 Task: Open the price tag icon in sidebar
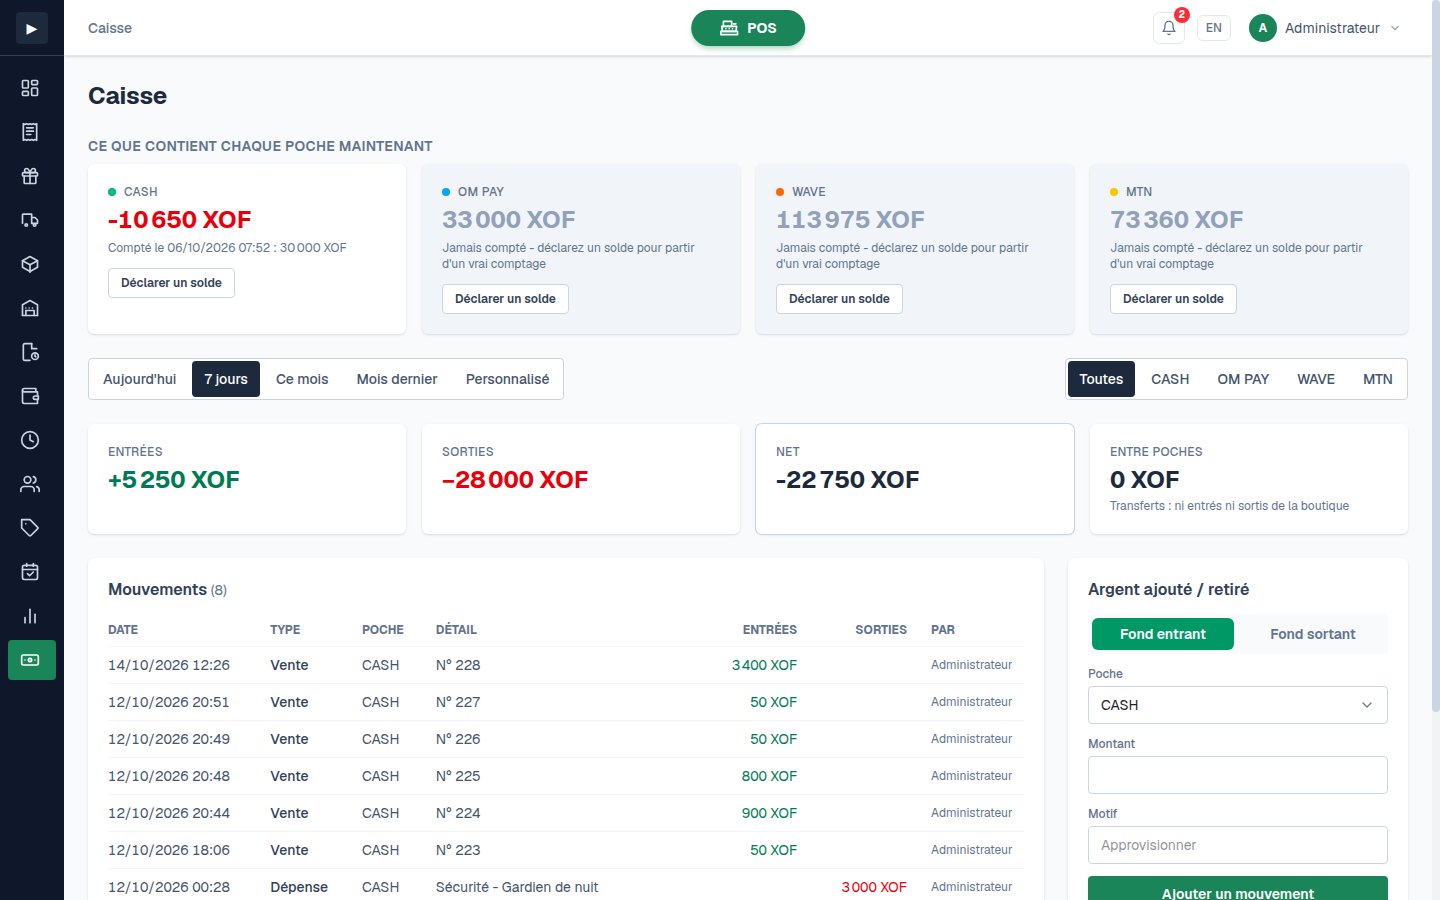[30, 528]
